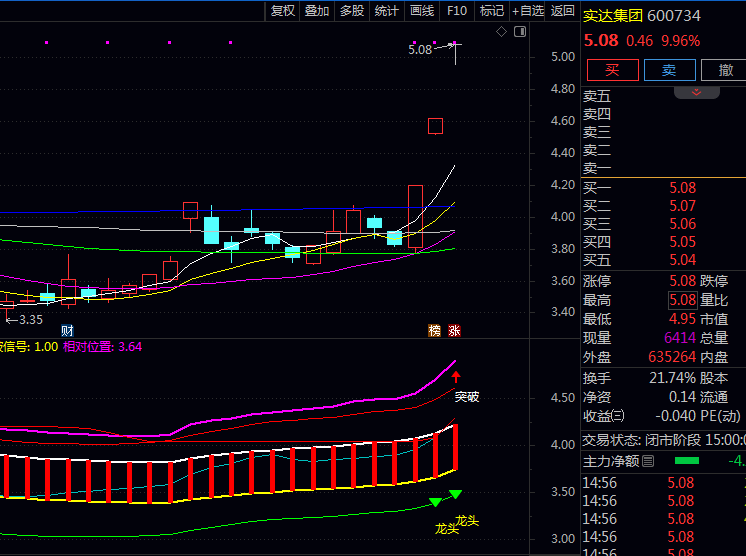Screen dimensions: 746x556
Task: Click the diamond icon above the chart
Action: pyautogui.click(x=502, y=32)
